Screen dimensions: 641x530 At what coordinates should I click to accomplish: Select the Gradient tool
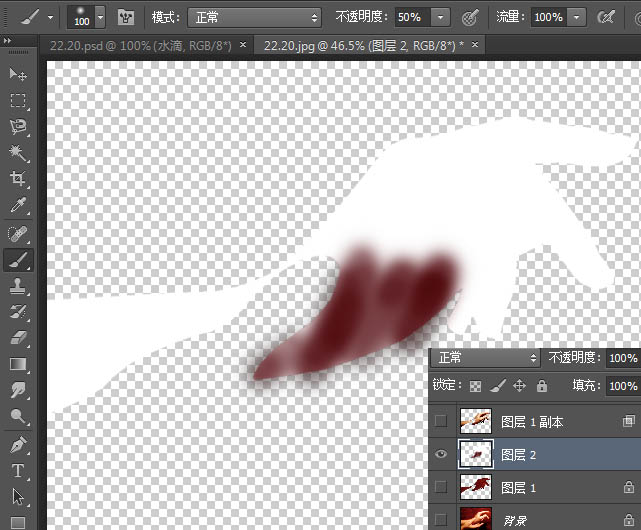point(18,364)
